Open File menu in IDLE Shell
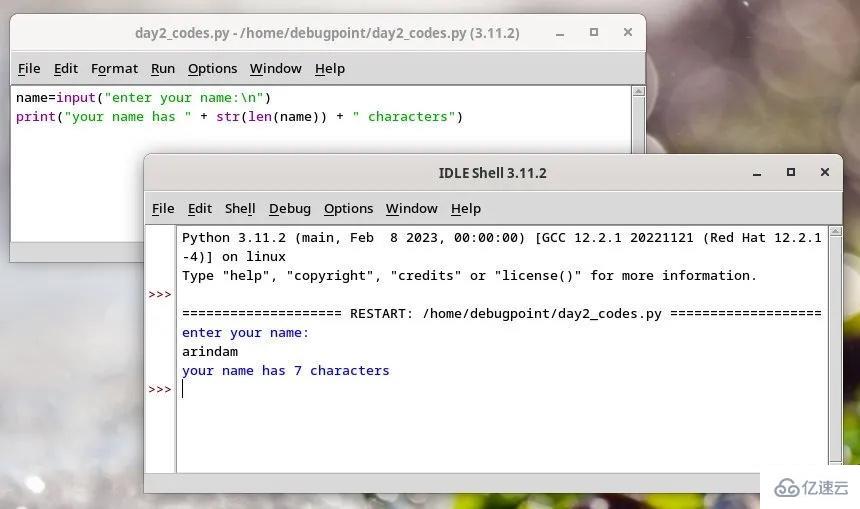This screenshot has width=860, height=509. 163,208
